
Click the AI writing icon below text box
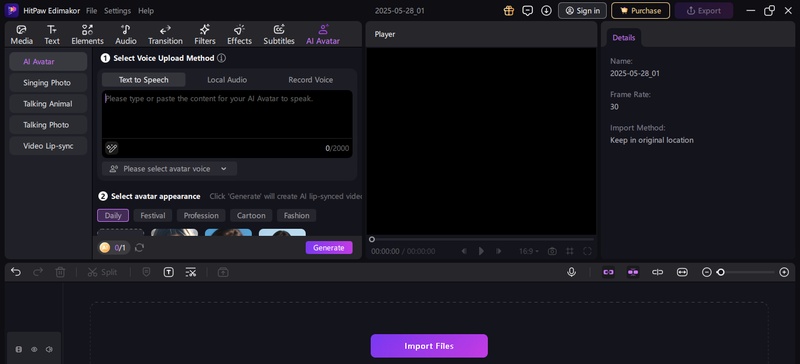(x=112, y=149)
